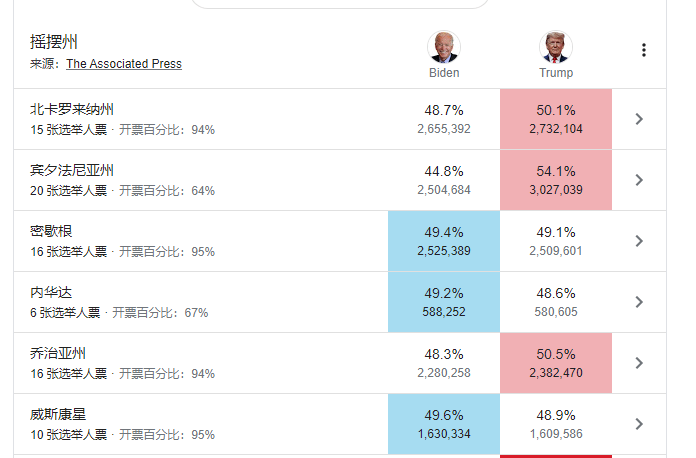696x458 pixels.
Task: Select Trump's red 50.1% result cell
Action: coord(556,119)
